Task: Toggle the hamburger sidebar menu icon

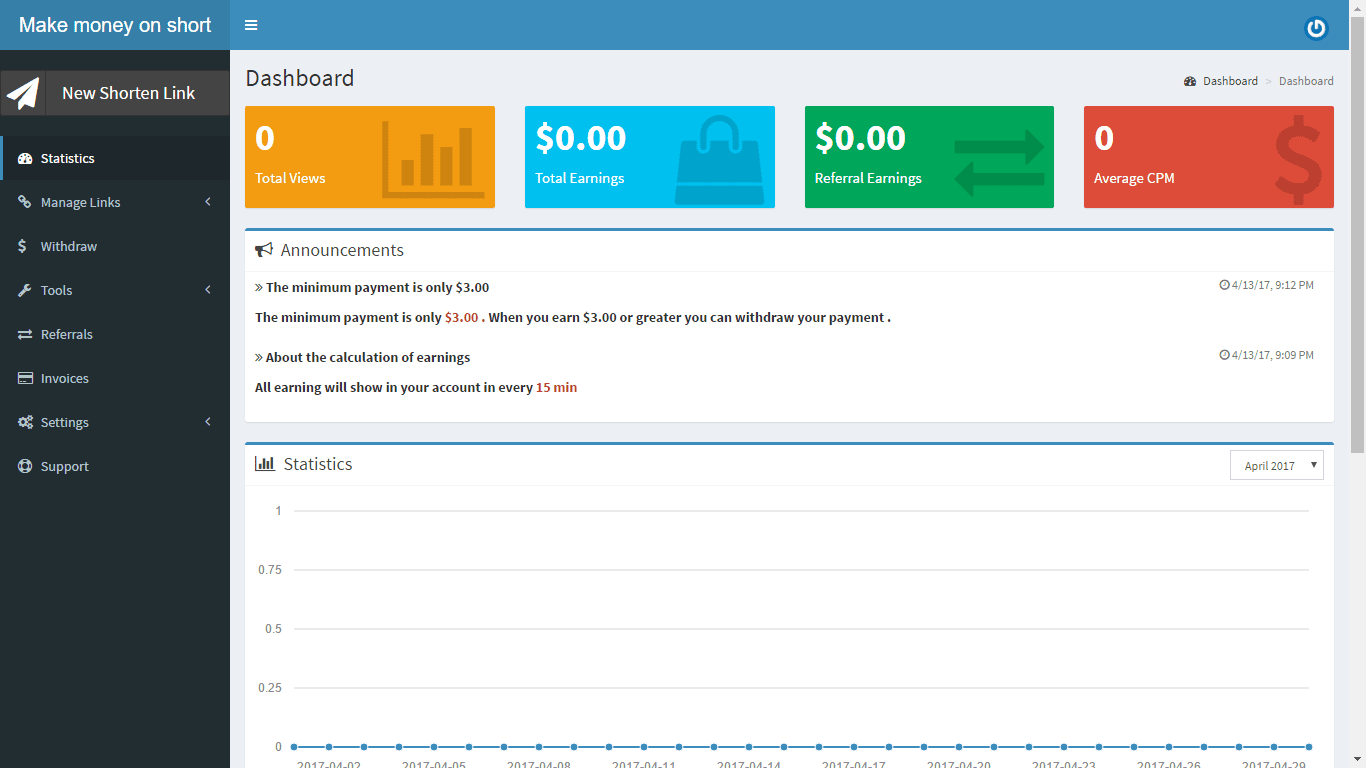Action: tap(251, 25)
